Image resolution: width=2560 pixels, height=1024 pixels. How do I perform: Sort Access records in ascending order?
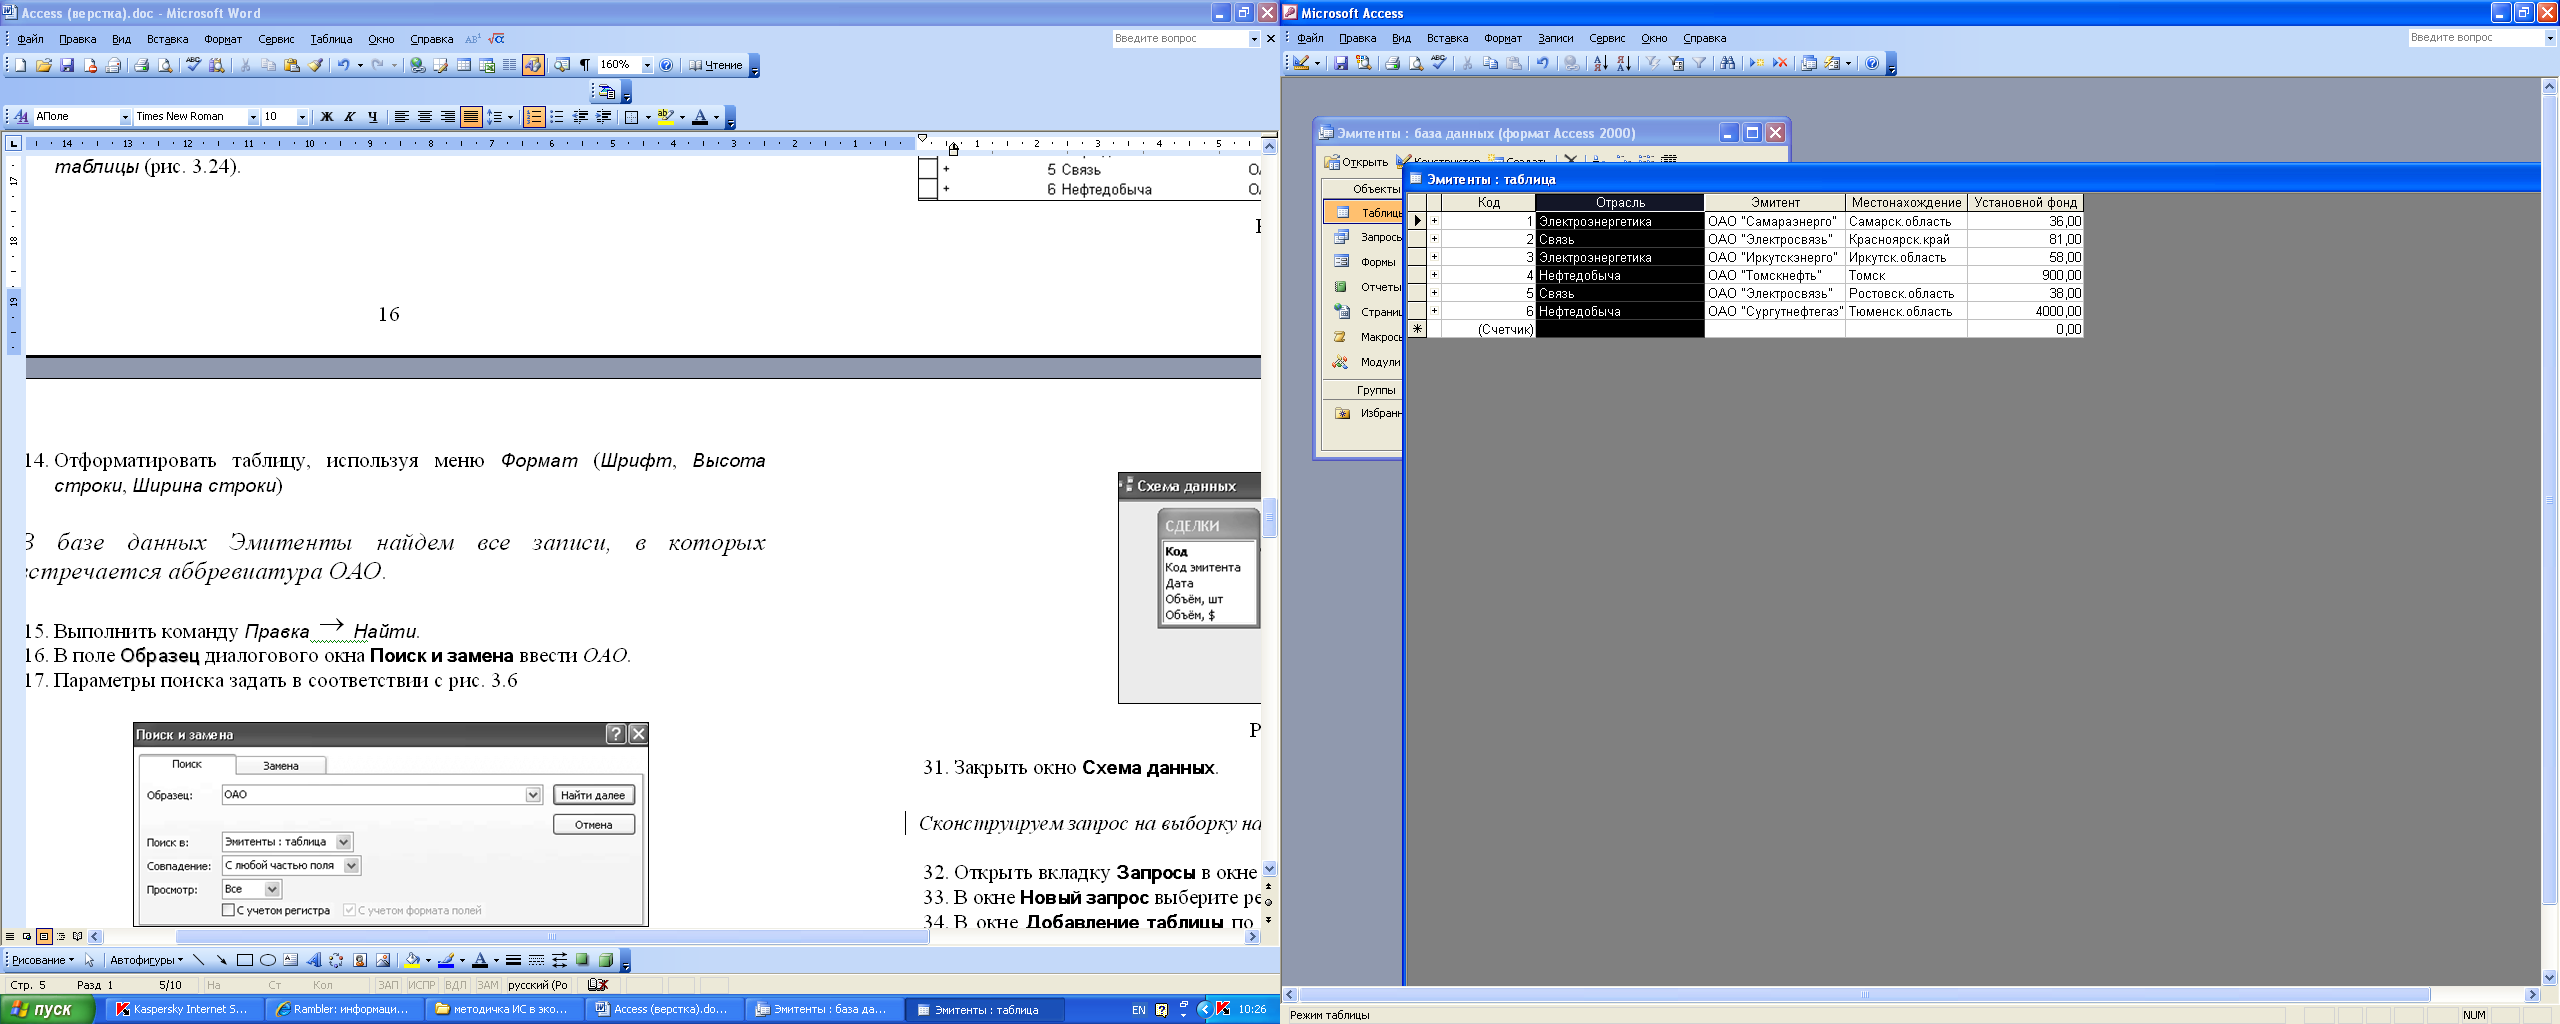tap(1601, 63)
